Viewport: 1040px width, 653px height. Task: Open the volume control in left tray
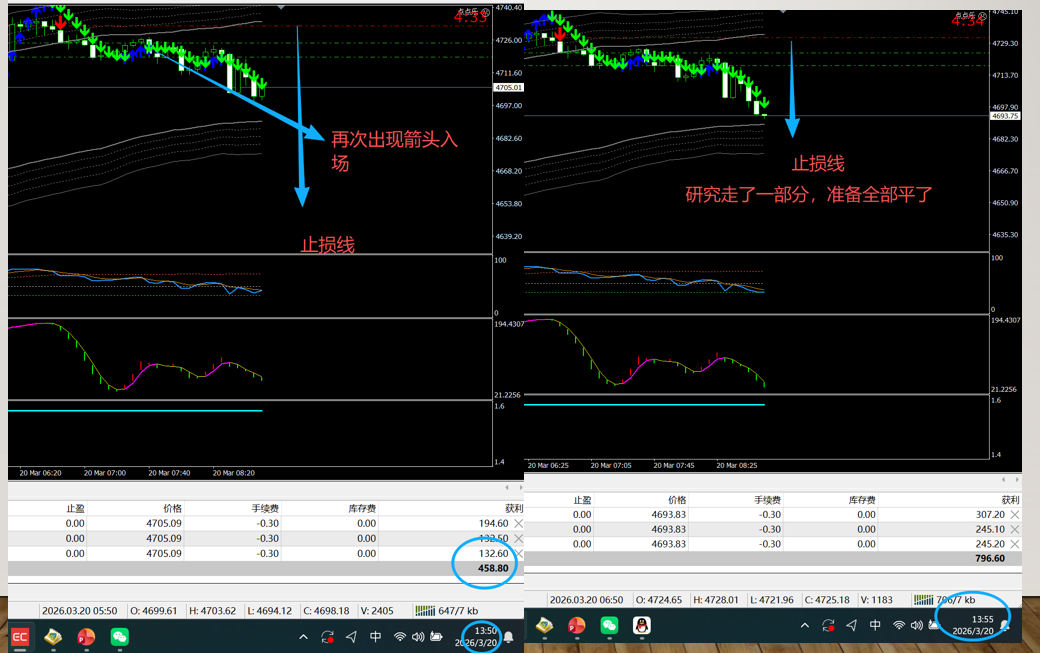[x=418, y=637]
